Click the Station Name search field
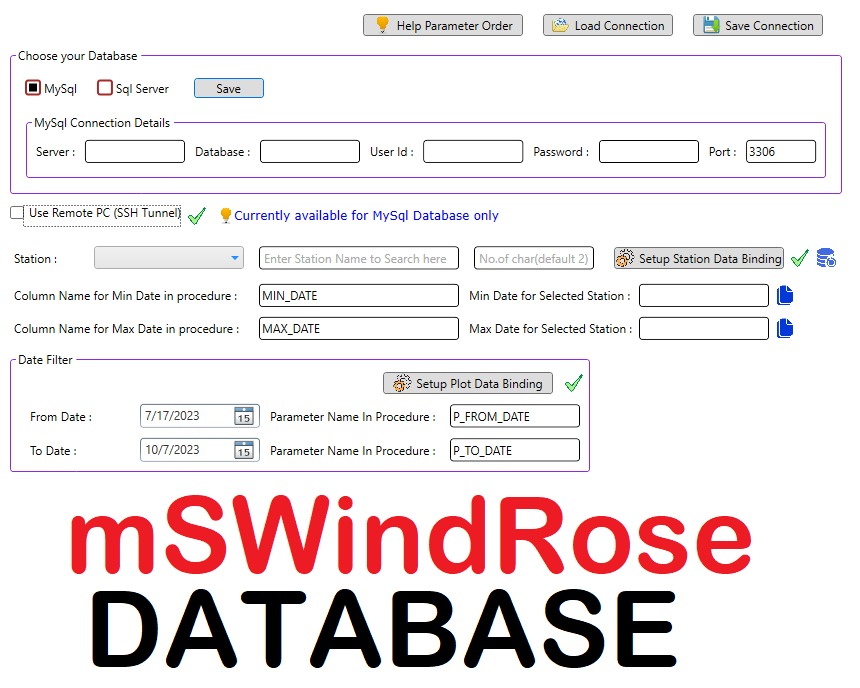This screenshot has width=860, height=688. 359,258
